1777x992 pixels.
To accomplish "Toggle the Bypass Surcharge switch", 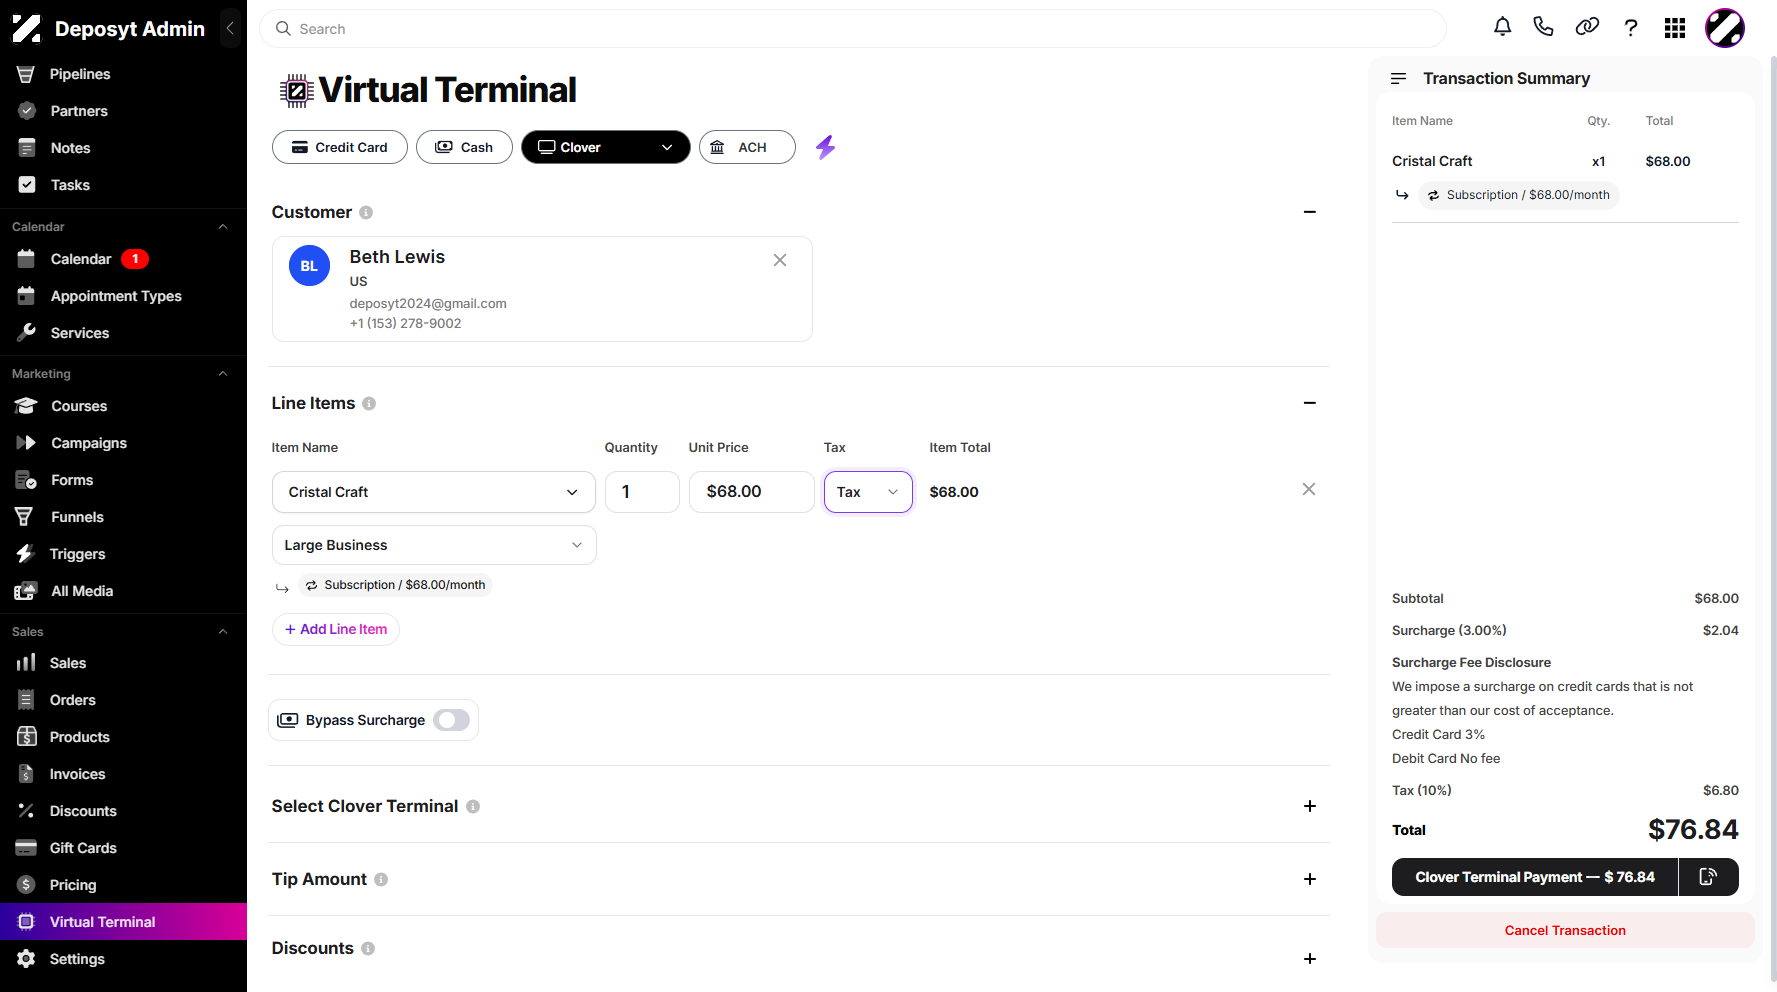I will coord(452,720).
